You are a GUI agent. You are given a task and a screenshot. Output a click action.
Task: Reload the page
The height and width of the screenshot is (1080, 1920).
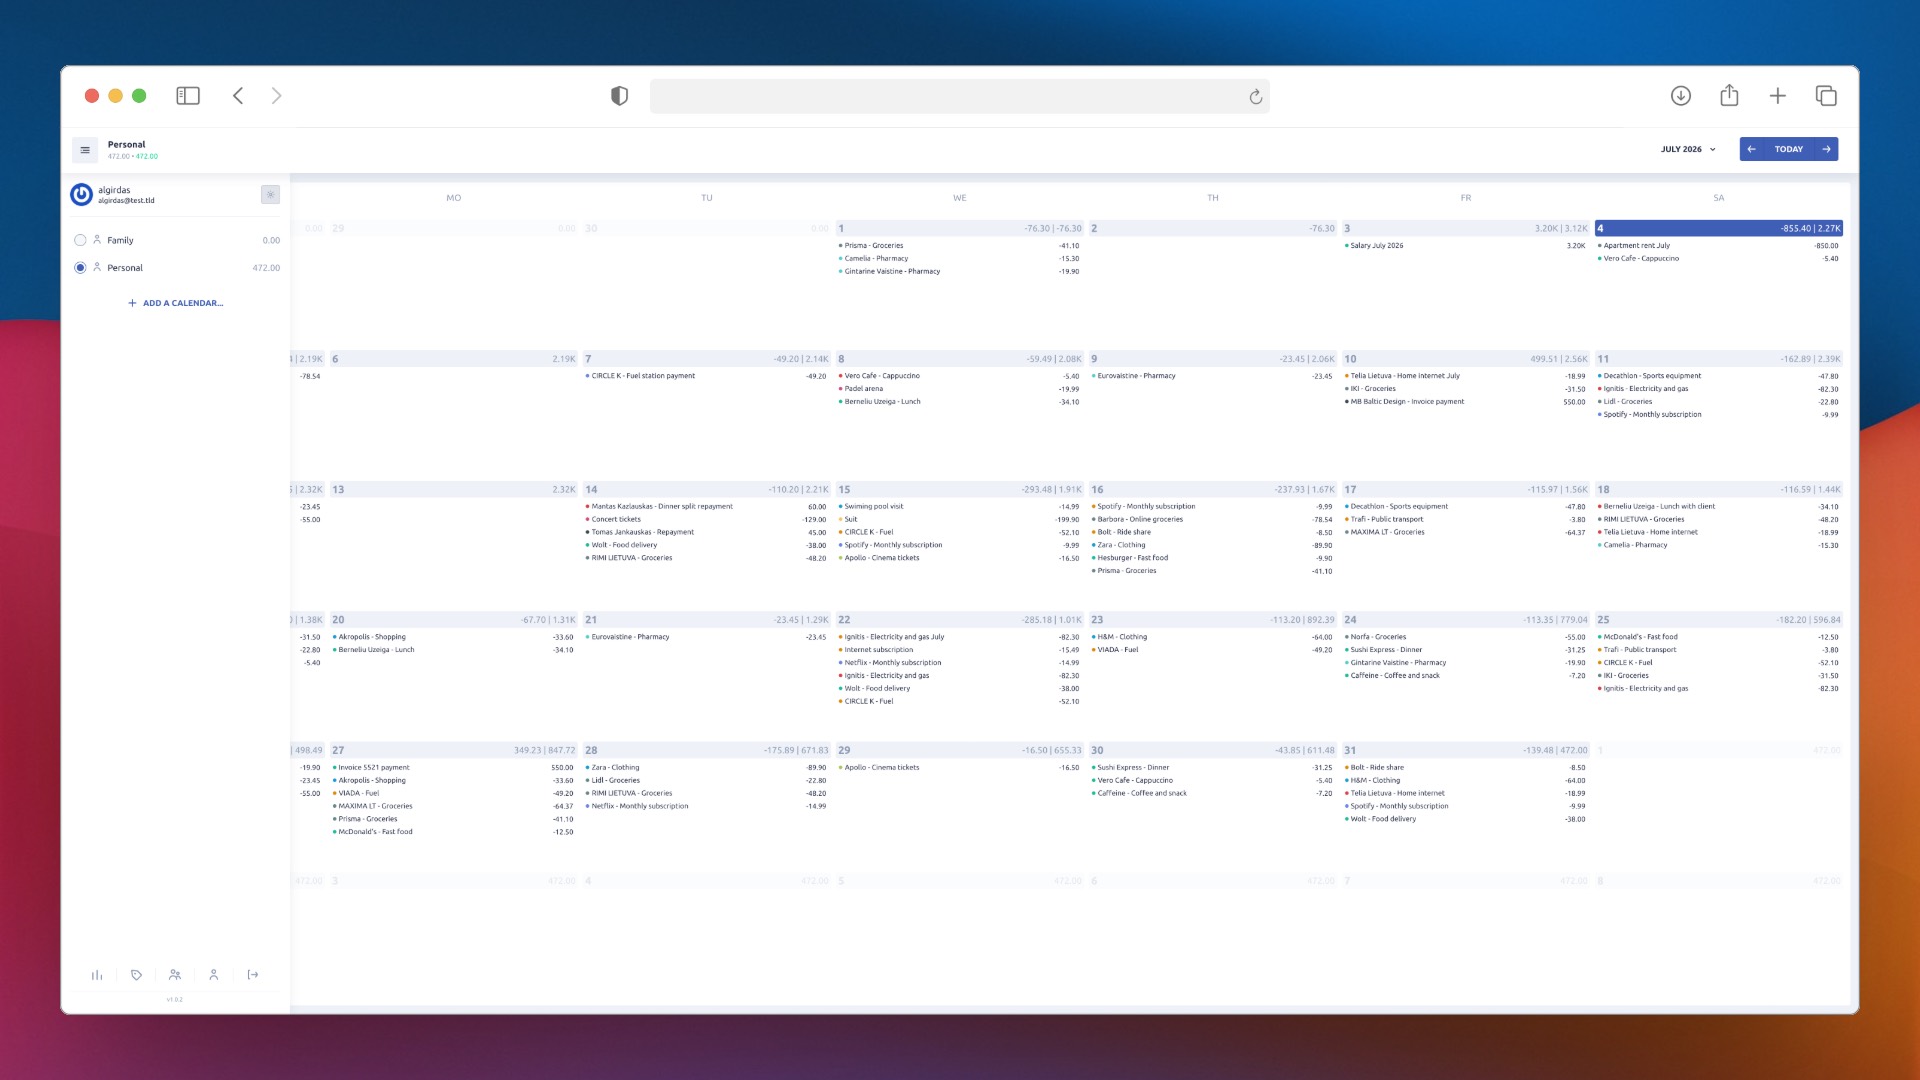tap(1256, 97)
